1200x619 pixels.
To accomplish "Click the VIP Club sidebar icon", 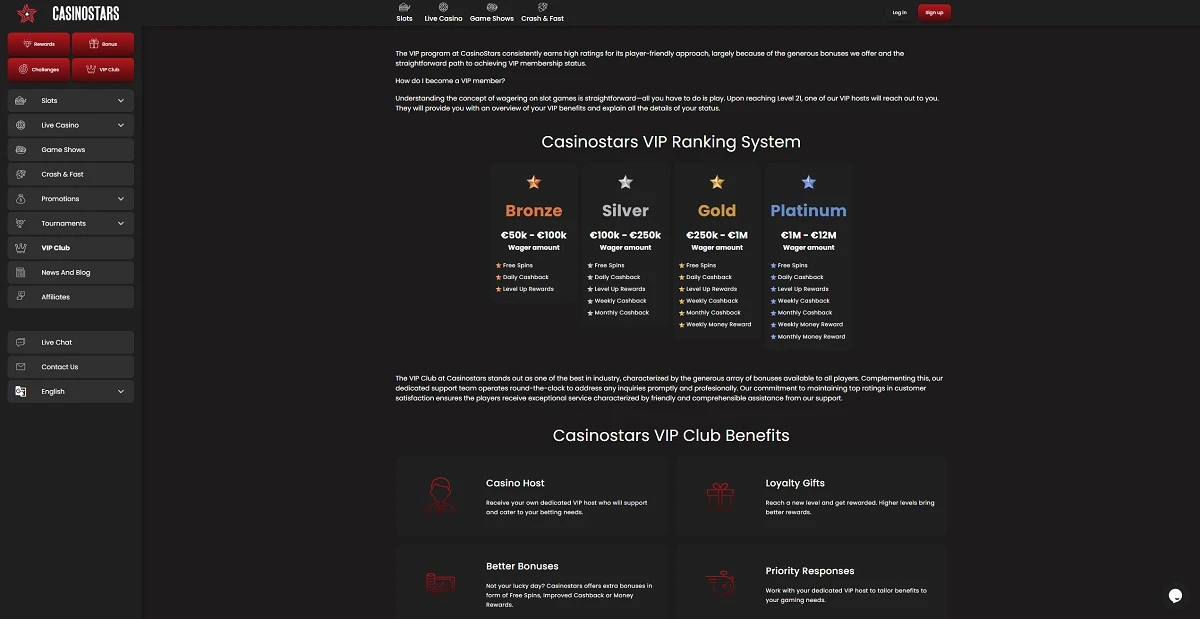I will (21, 248).
